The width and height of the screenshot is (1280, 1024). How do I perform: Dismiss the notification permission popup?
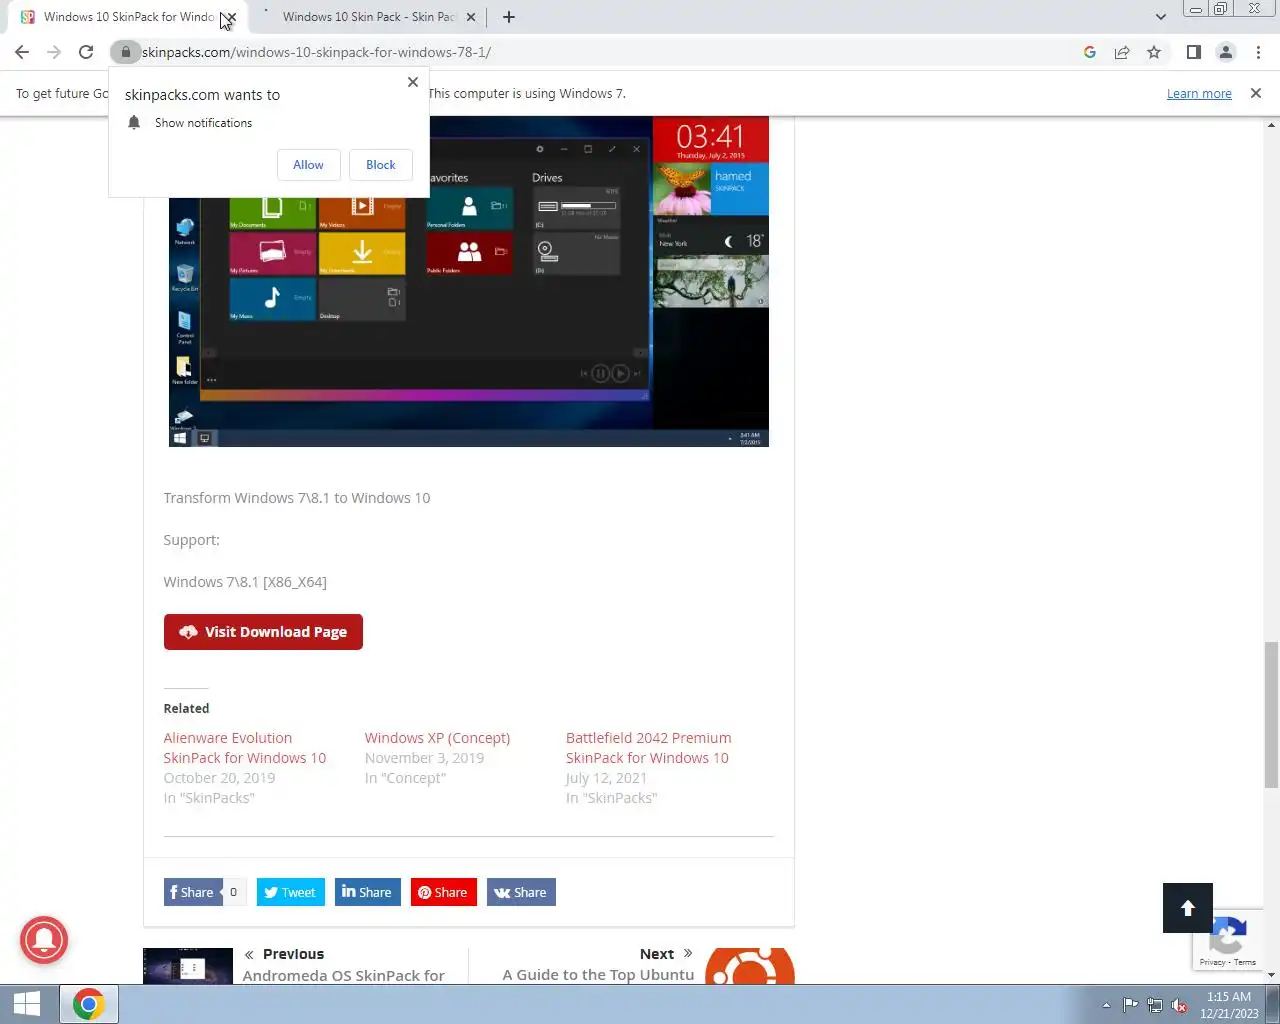click(x=413, y=82)
